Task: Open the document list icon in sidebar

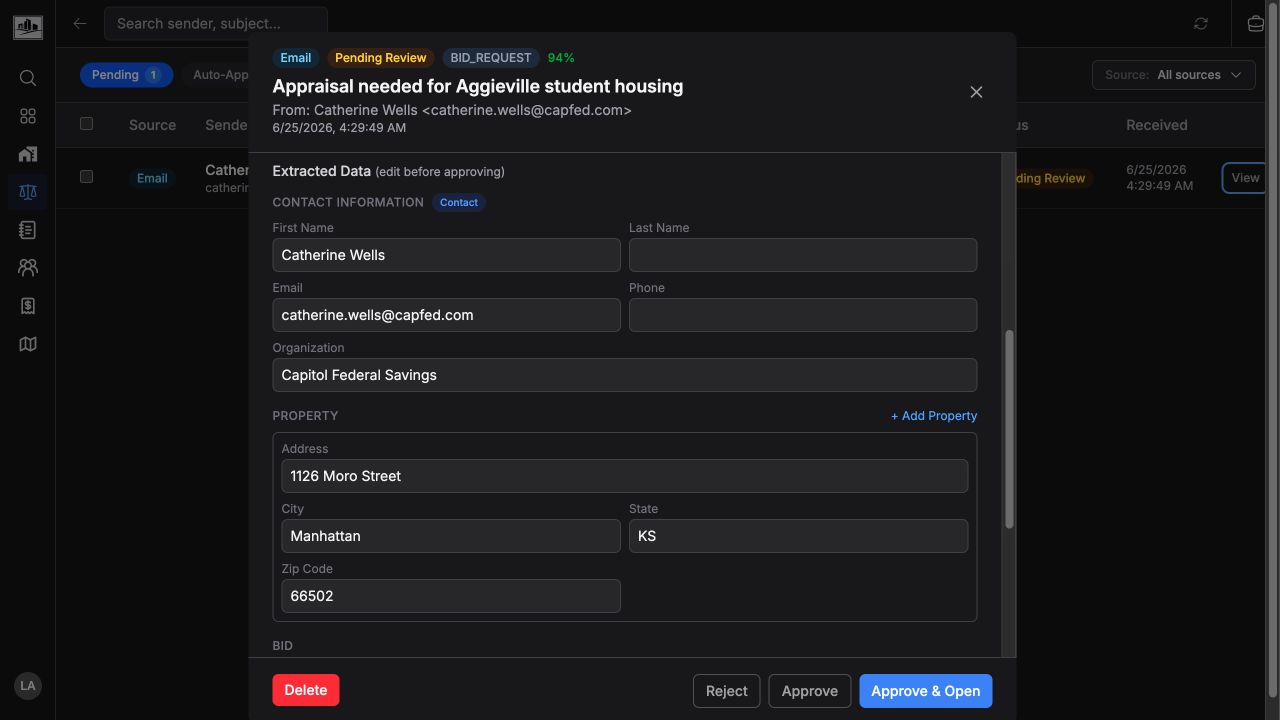Action: pos(28,230)
